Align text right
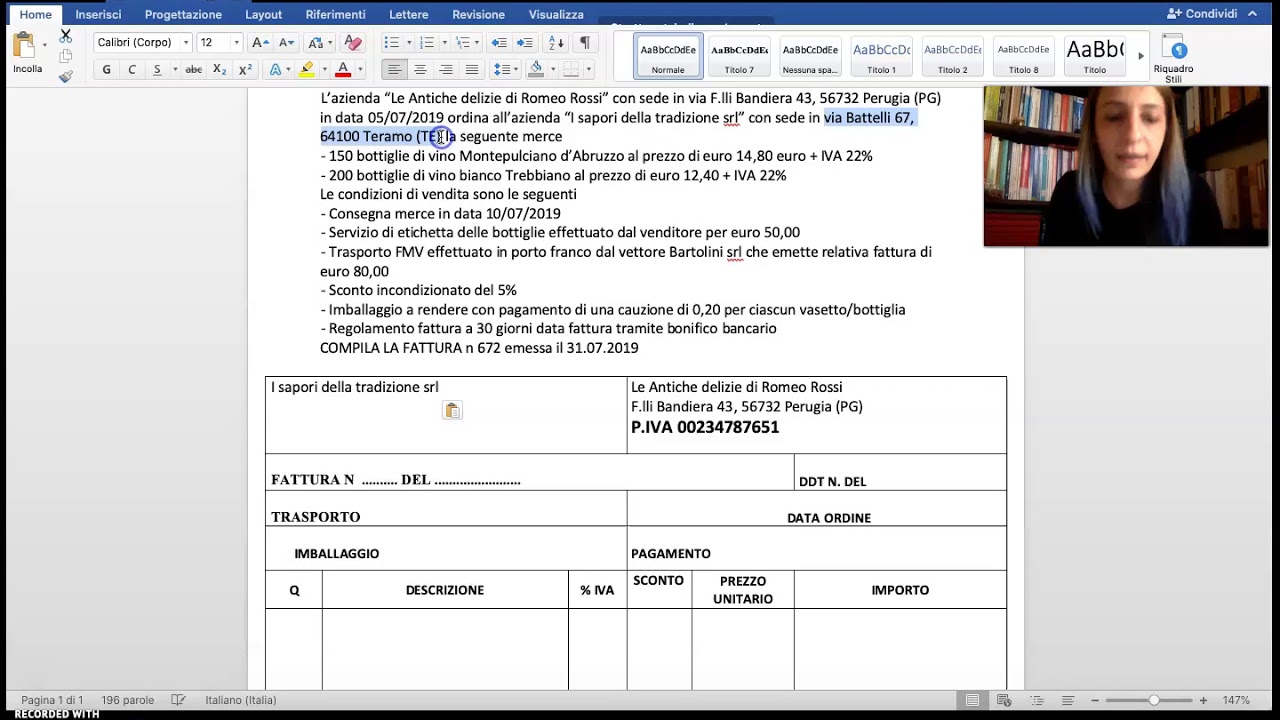This screenshot has width=1280, height=720. [446, 69]
